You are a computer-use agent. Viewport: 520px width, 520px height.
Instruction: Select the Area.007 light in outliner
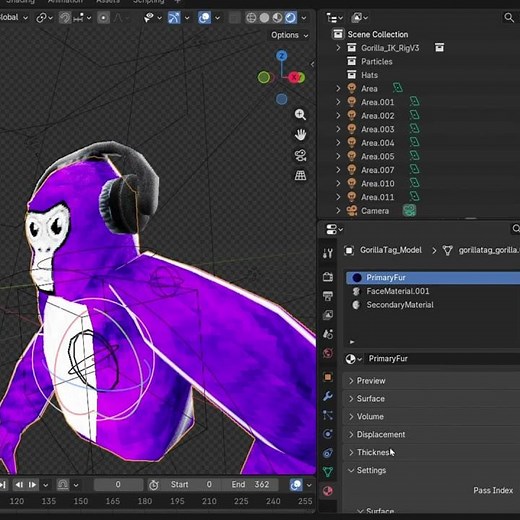[377, 170]
